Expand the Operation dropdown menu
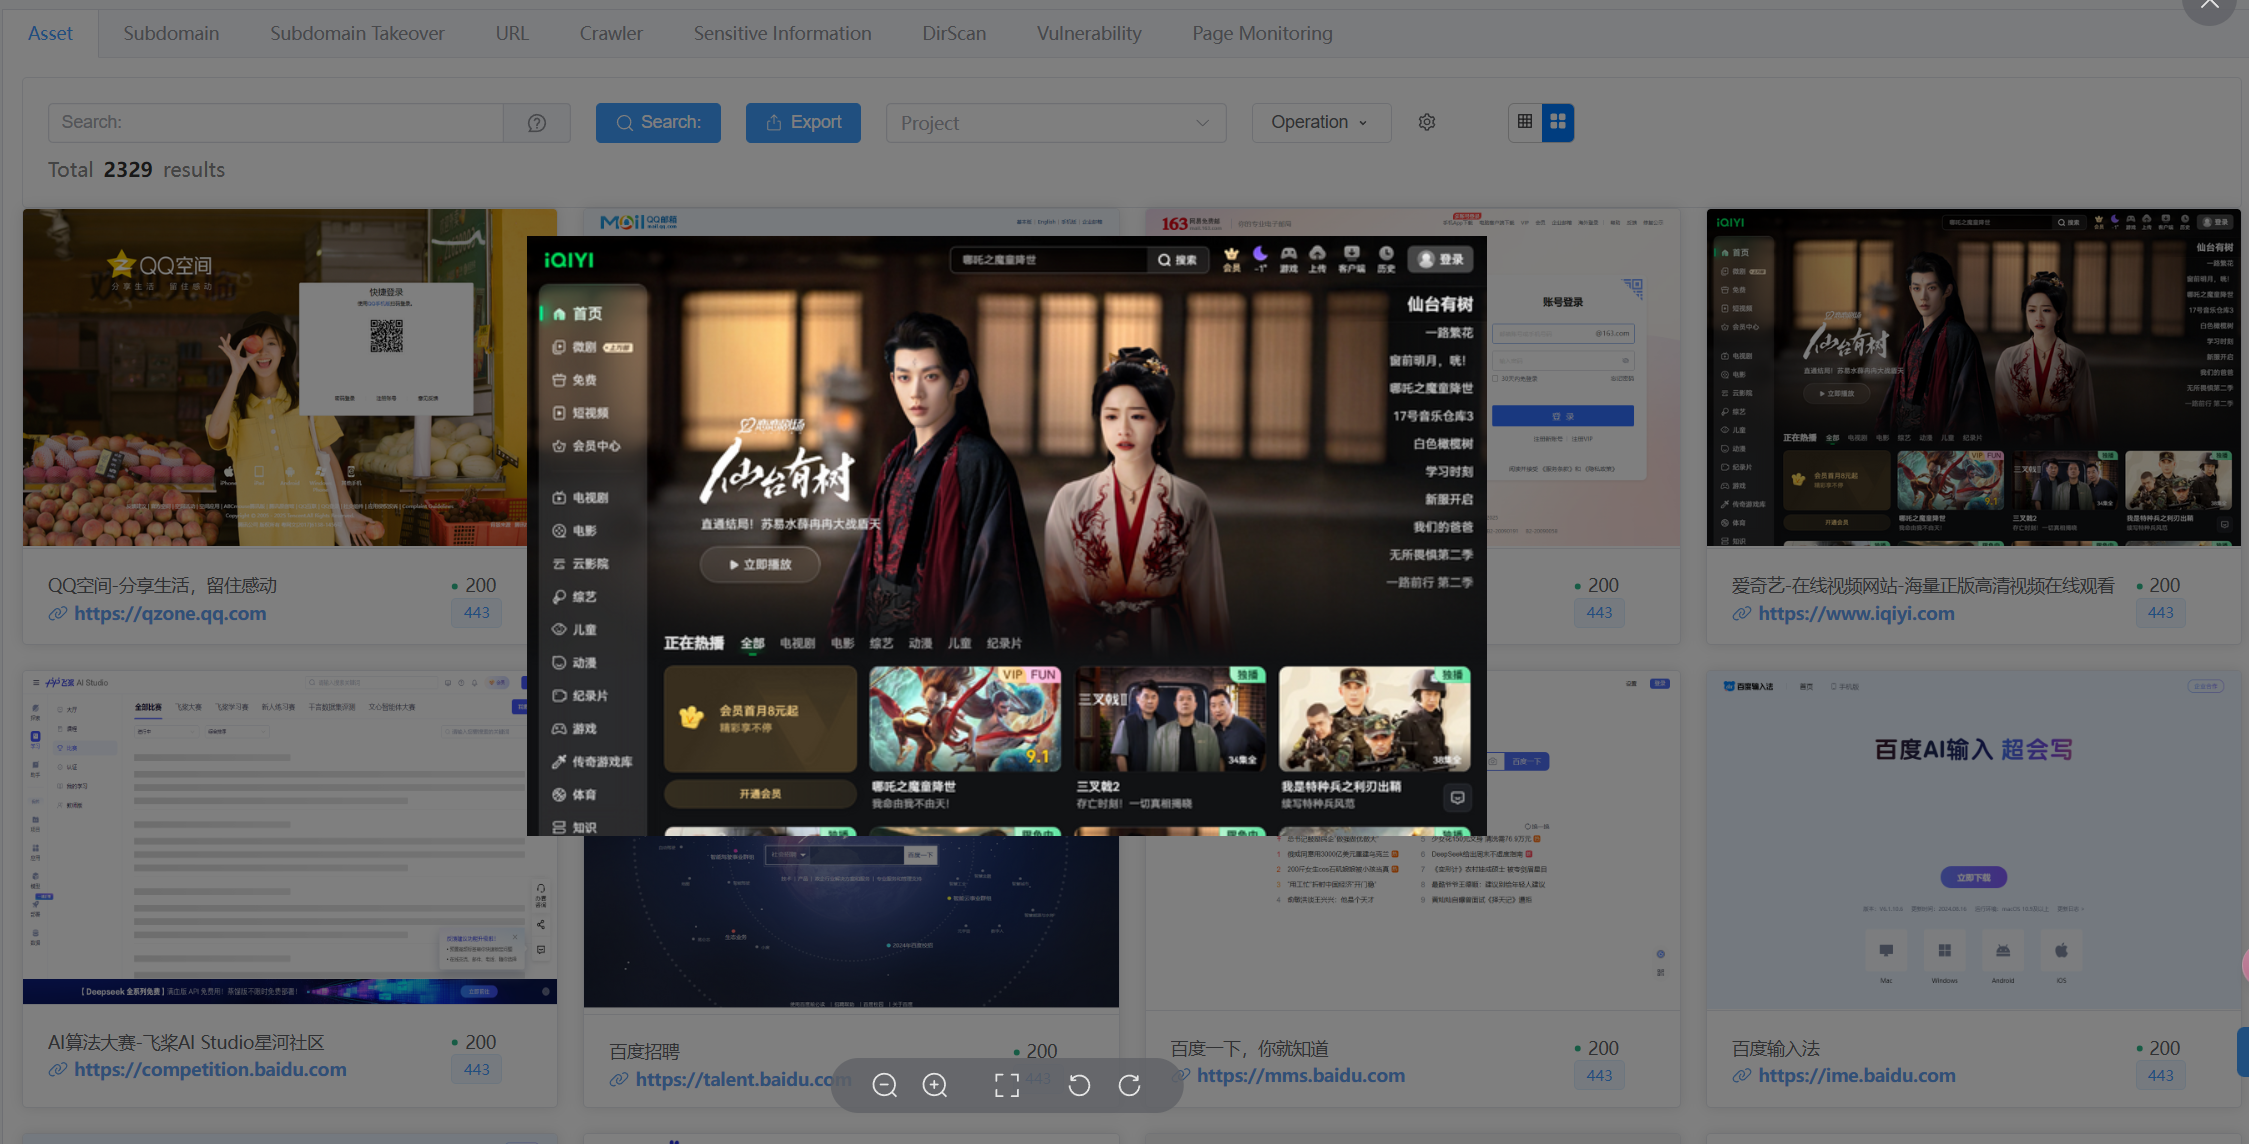The width and height of the screenshot is (2249, 1144). pos(1321,122)
